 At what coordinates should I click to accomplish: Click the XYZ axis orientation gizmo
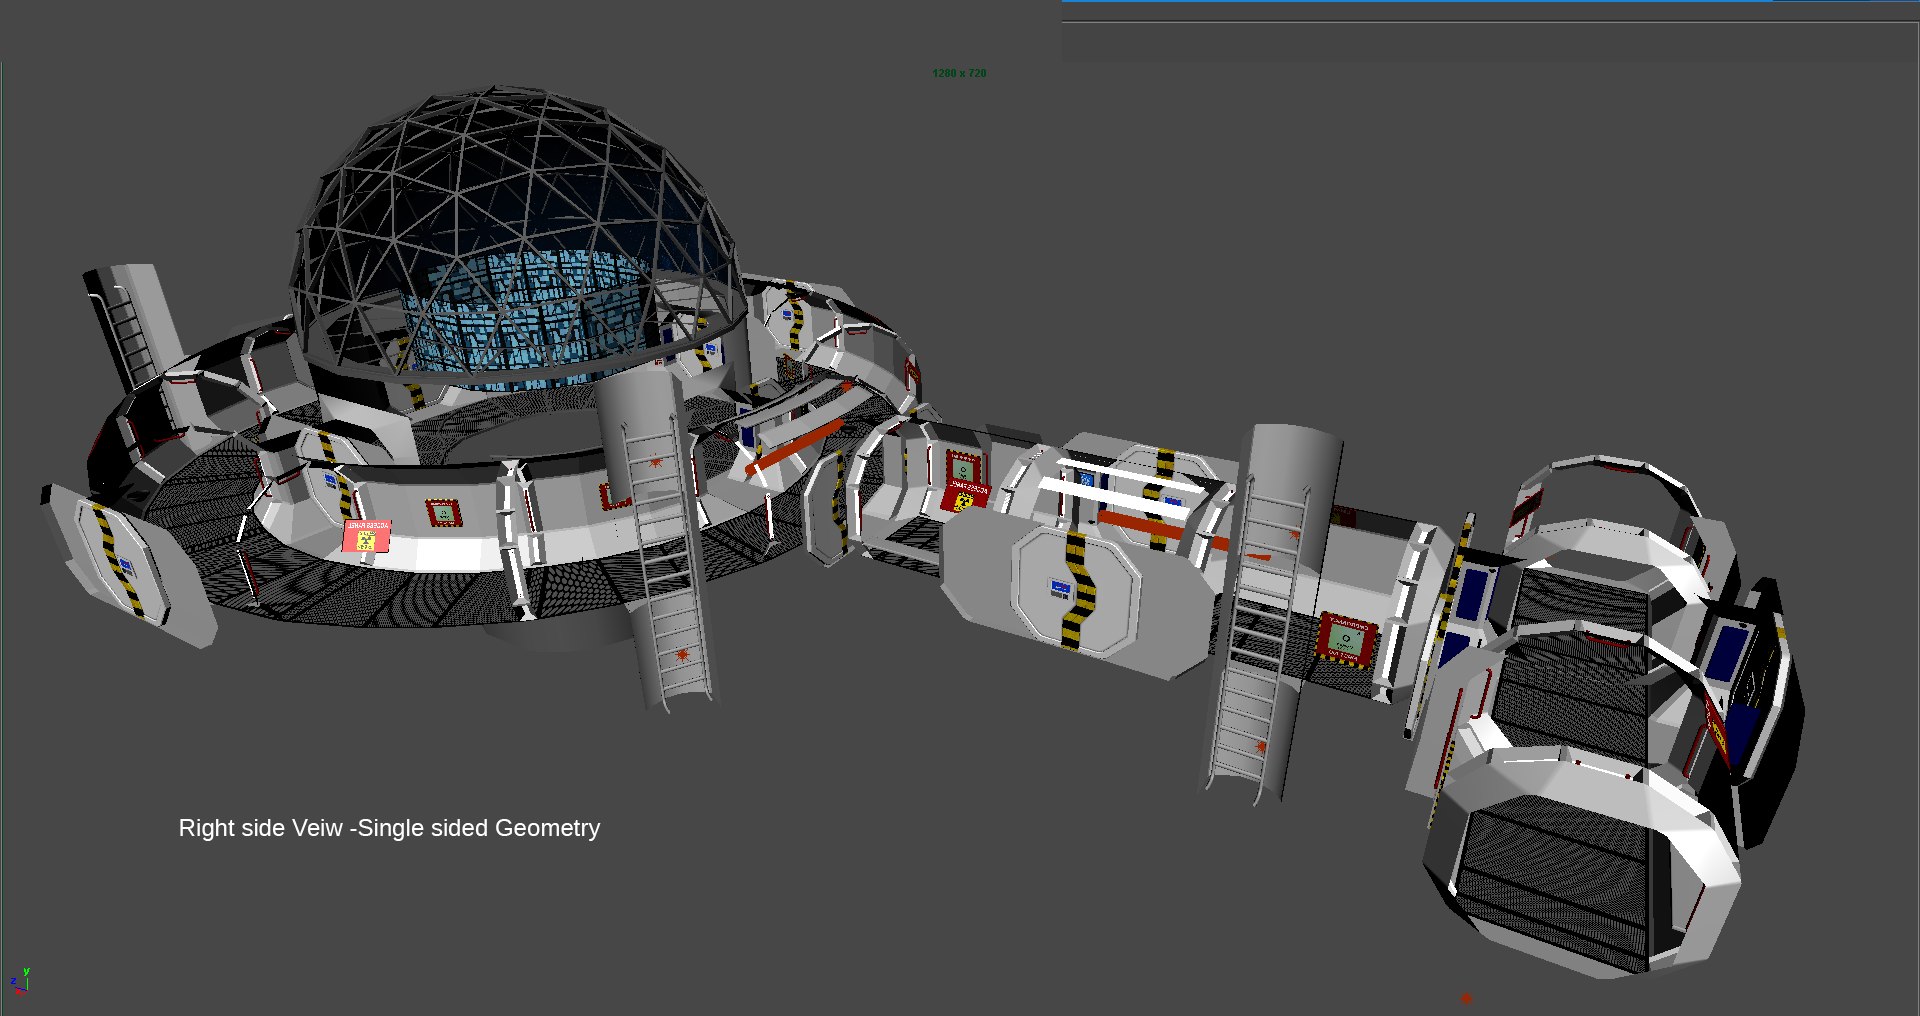[19, 981]
